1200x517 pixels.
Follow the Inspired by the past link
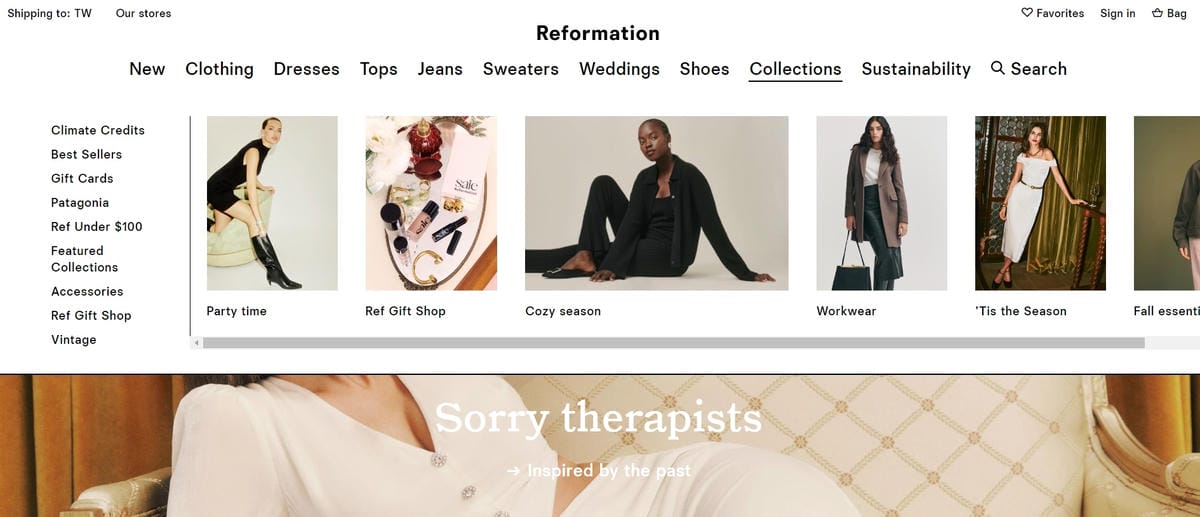[x=598, y=470]
